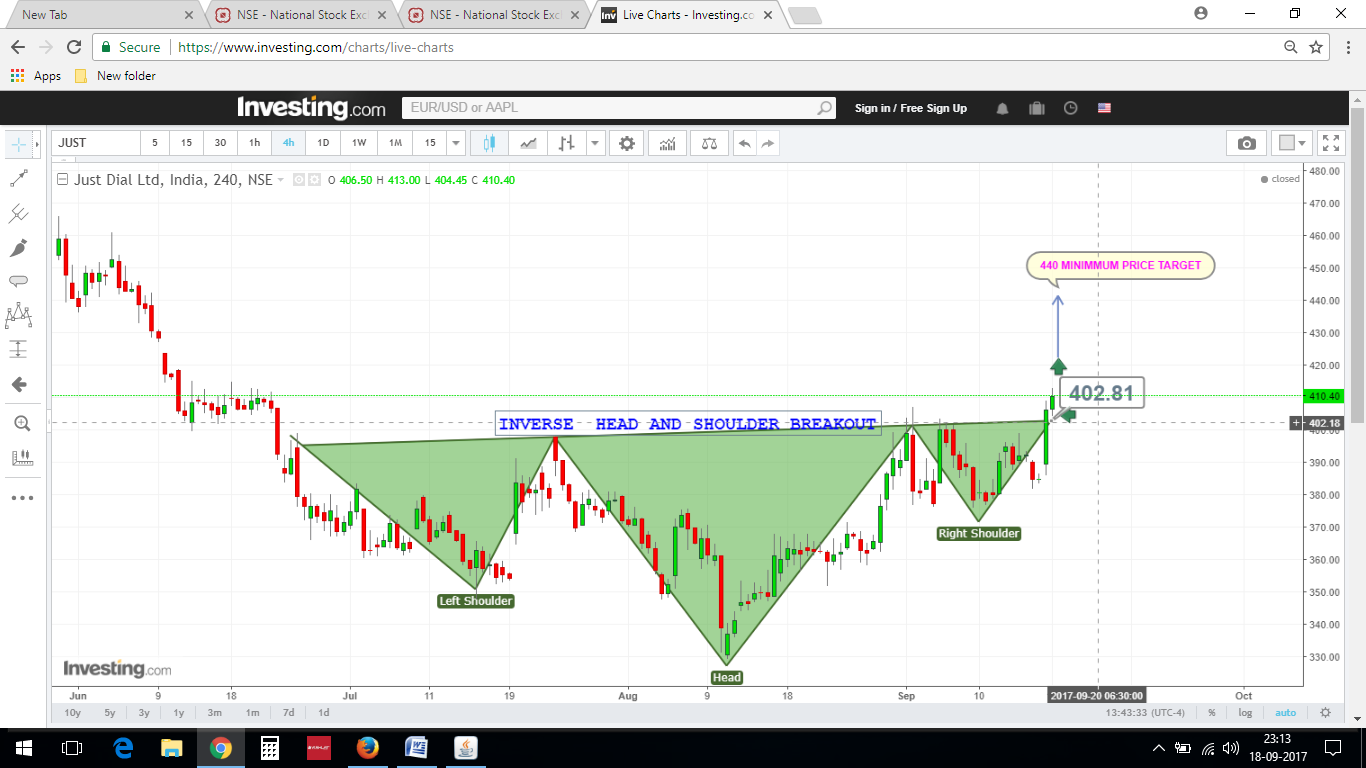Pick the callout text annotation tool
The width and height of the screenshot is (1366, 768).
(18, 281)
